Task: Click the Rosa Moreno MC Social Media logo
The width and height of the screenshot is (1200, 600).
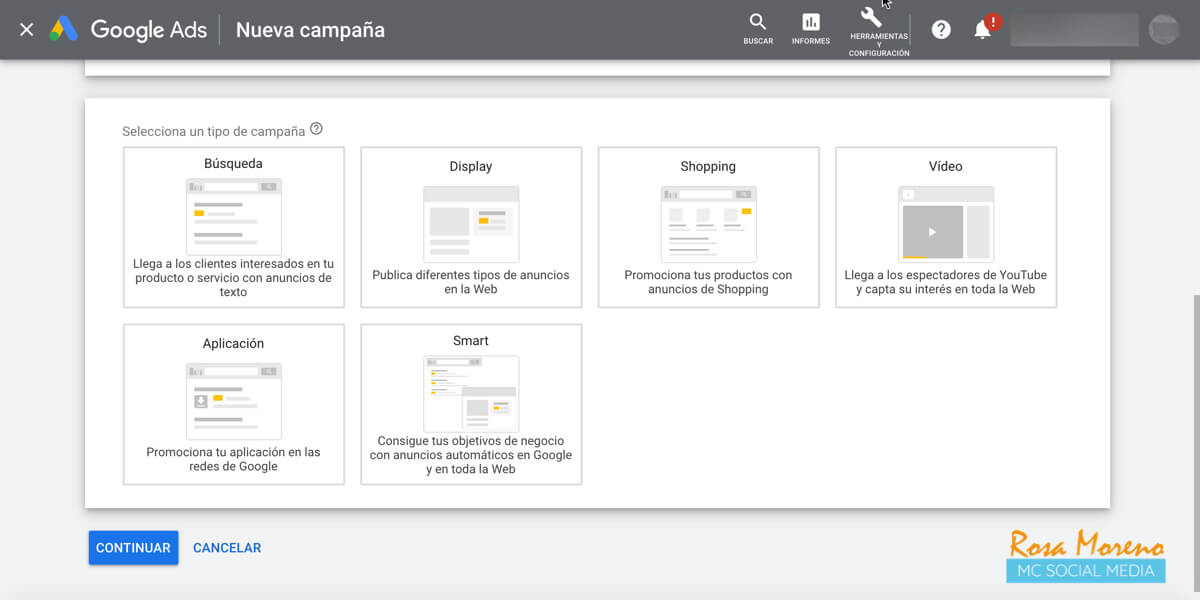Action: (x=1085, y=557)
